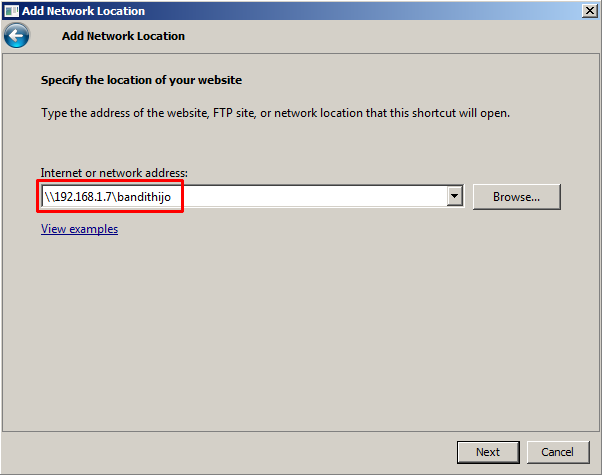Close the Add Network Location dialog
The width and height of the screenshot is (602, 475).
(591, 10)
